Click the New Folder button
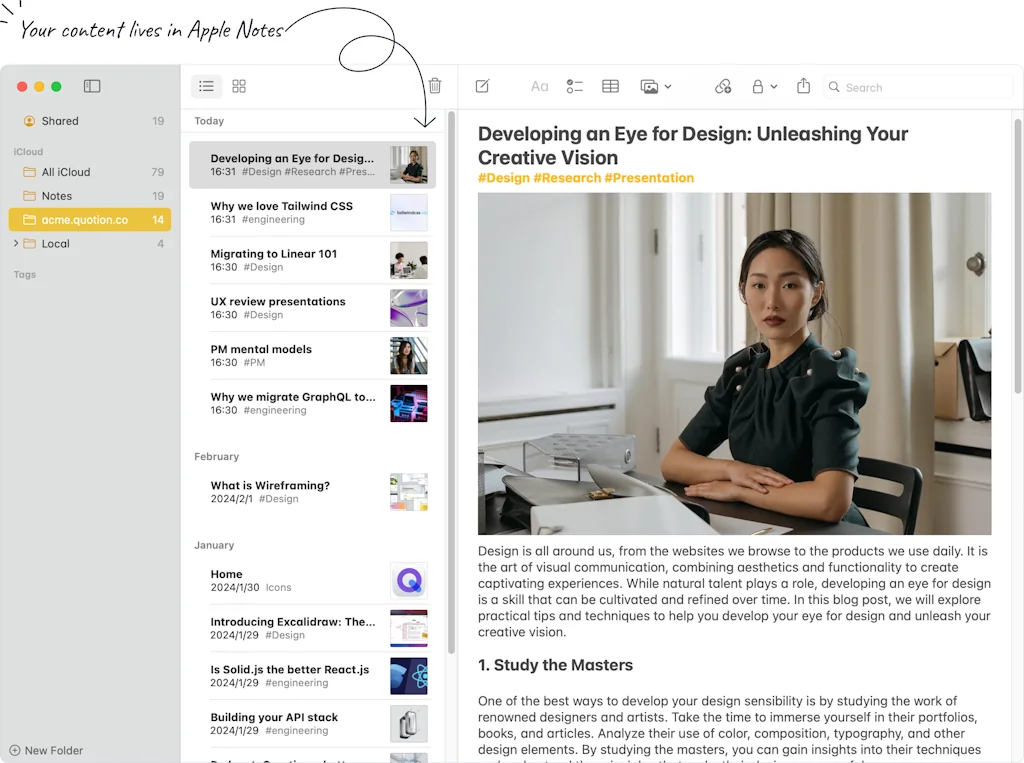1024x763 pixels. pos(46,750)
